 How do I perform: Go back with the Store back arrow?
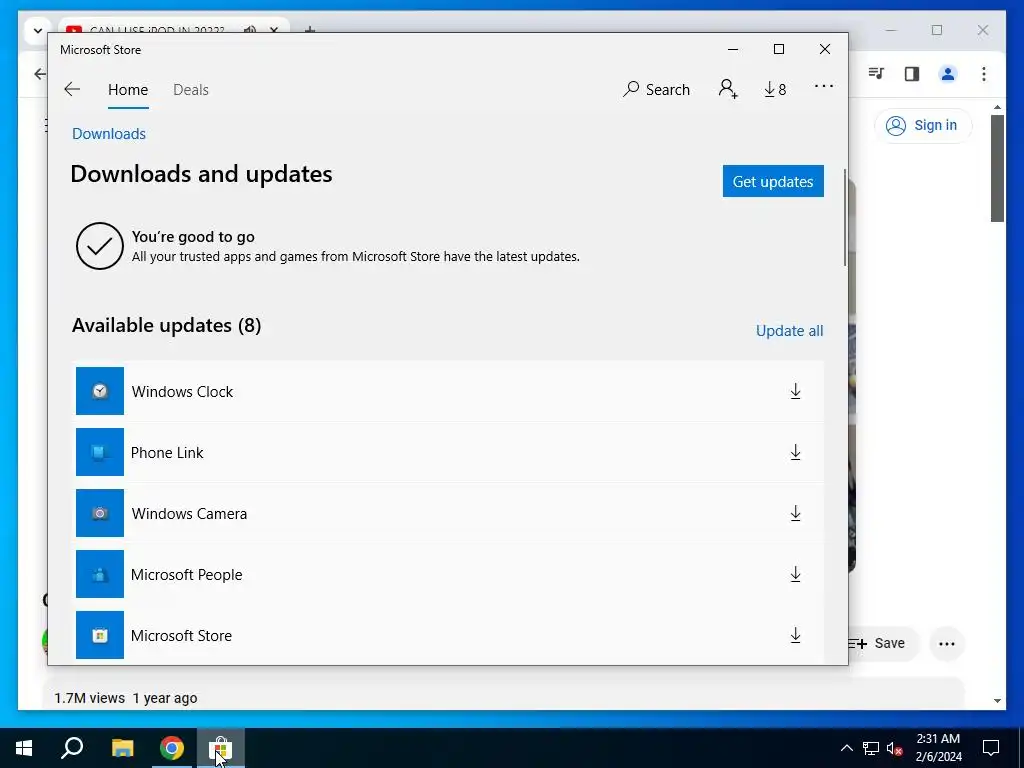[72, 89]
